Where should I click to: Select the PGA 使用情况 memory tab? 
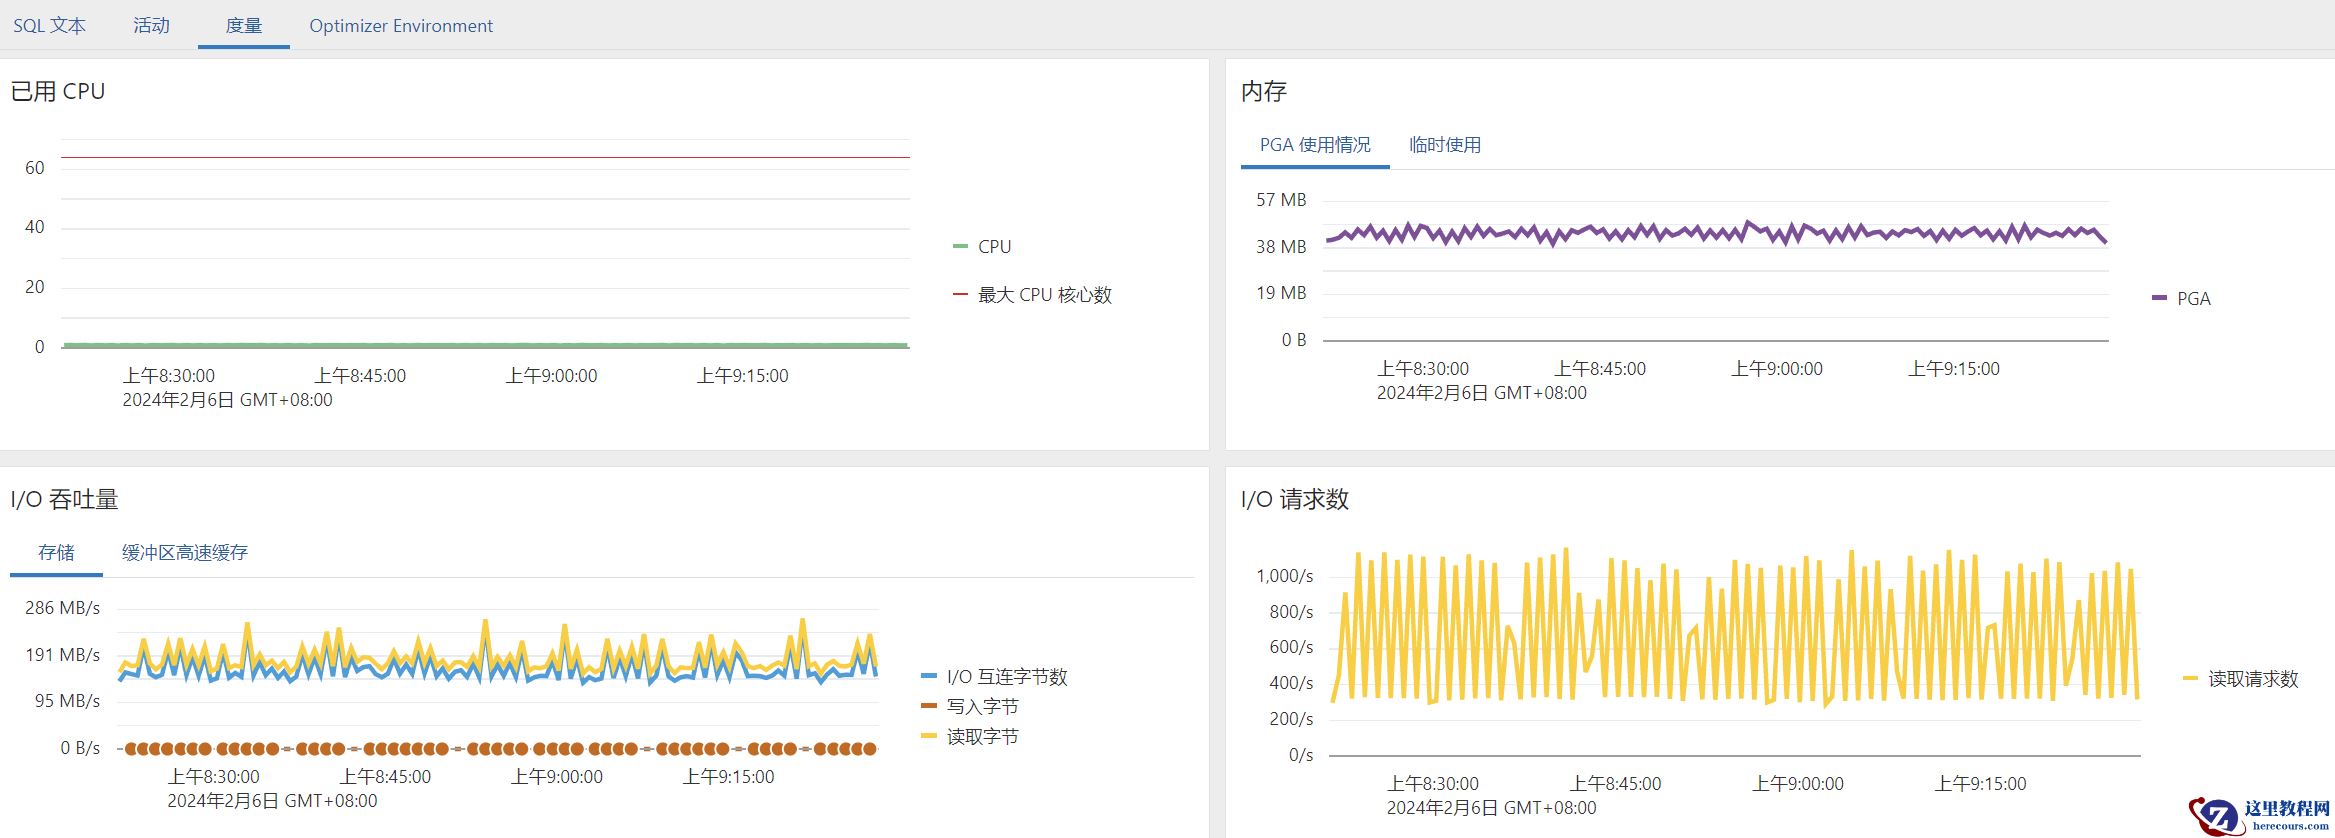(x=1315, y=145)
